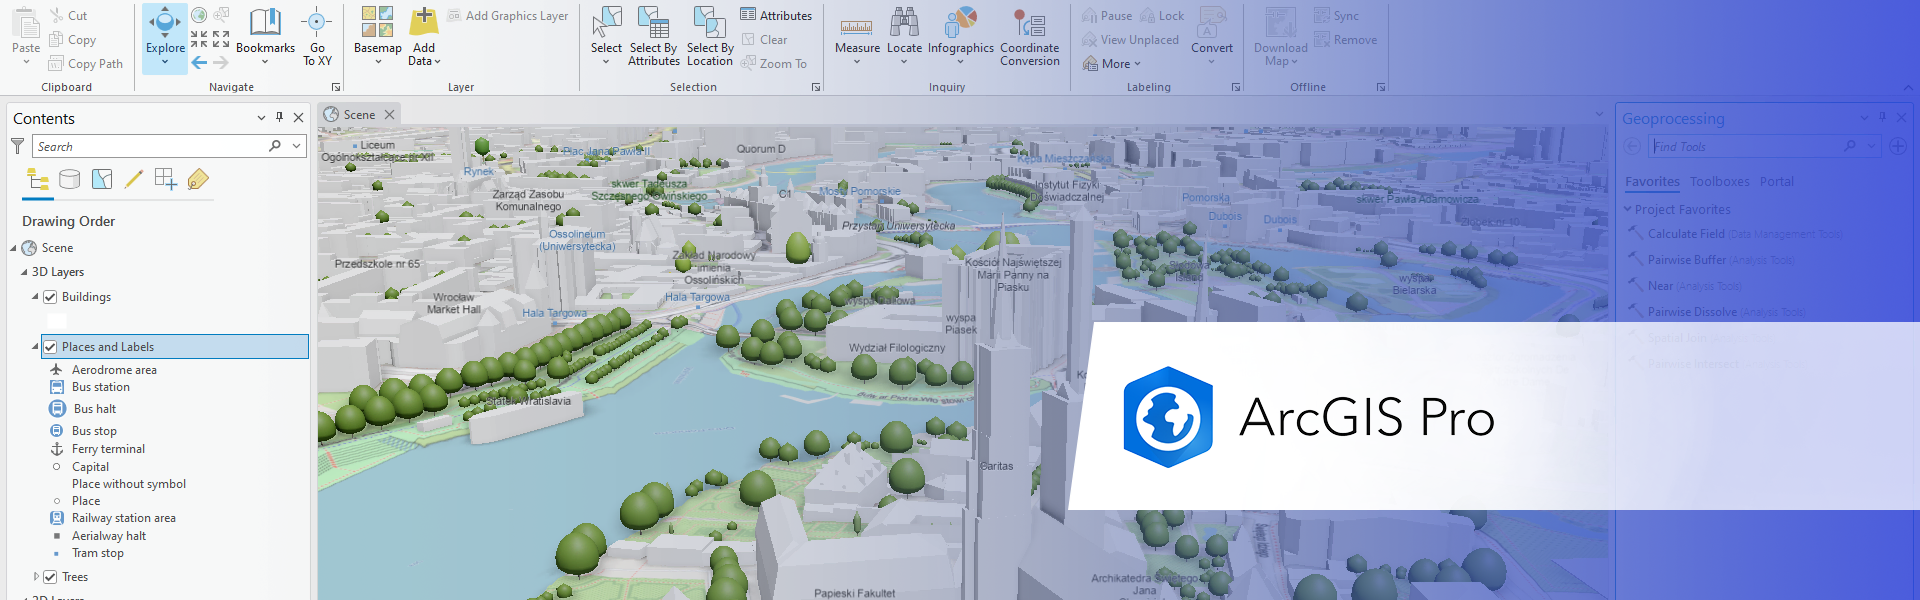Switch to the Toolboxes tab

1719,182
